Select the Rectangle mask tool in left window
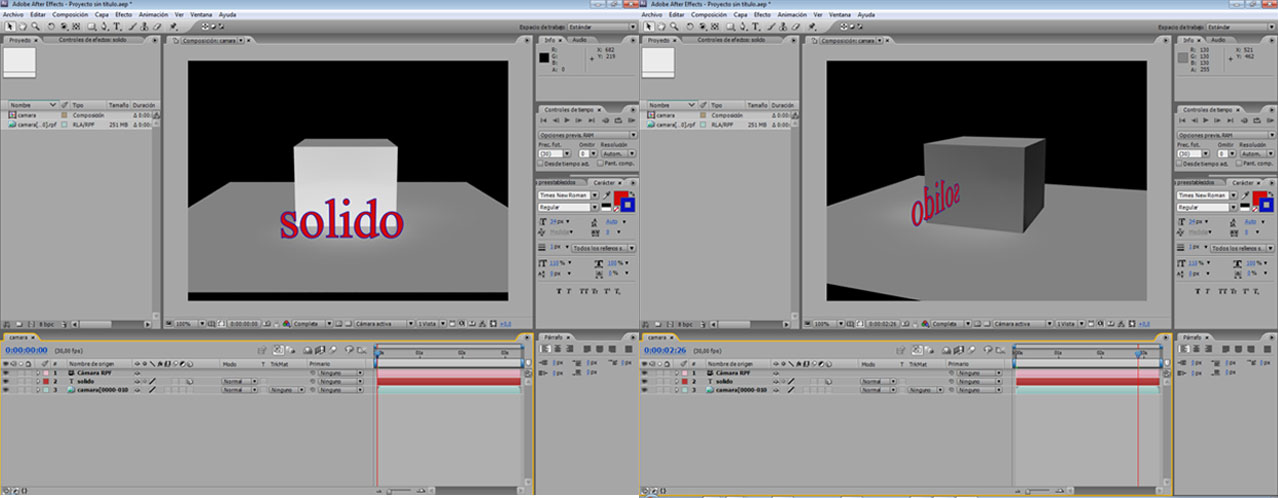This screenshot has width=1278, height=498. [92, 27]
